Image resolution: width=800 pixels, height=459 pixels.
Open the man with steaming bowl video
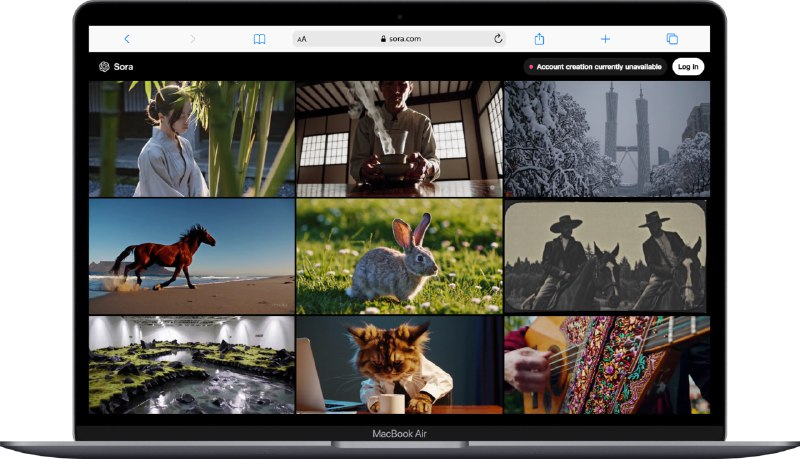point(399,139)
